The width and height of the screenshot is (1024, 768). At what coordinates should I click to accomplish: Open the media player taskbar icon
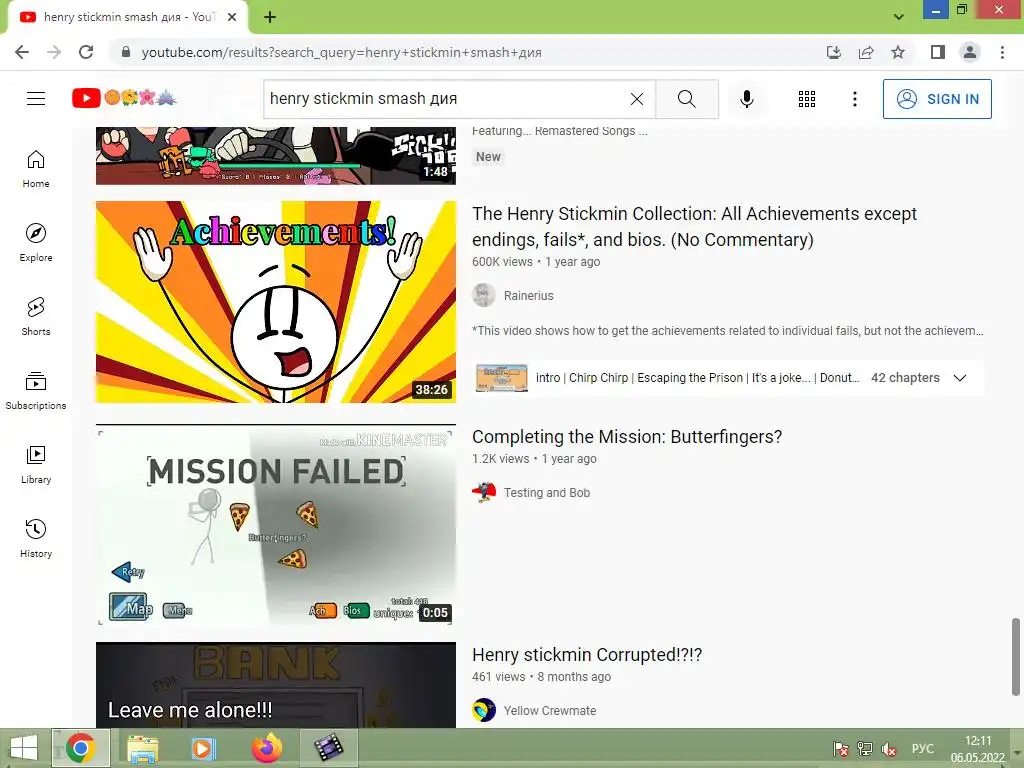pyautogui.click(x=203, y=748)
